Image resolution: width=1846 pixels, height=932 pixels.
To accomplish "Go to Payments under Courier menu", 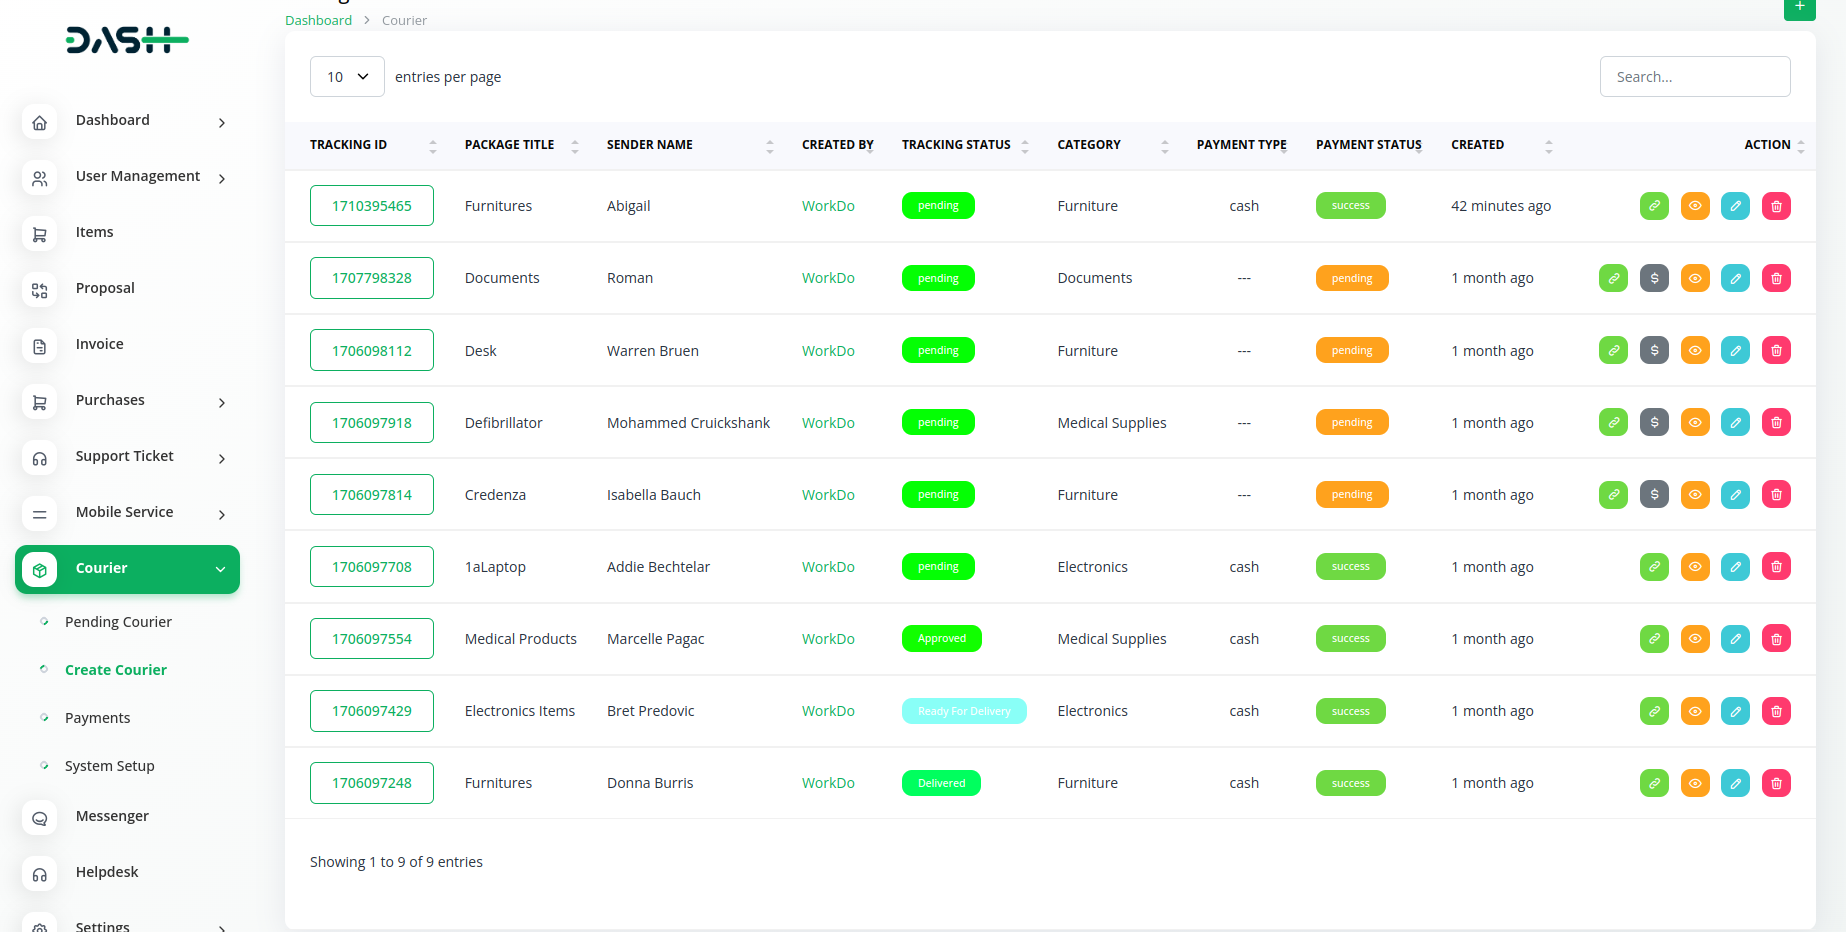I will pyautogui.click(x=97, y=718).
